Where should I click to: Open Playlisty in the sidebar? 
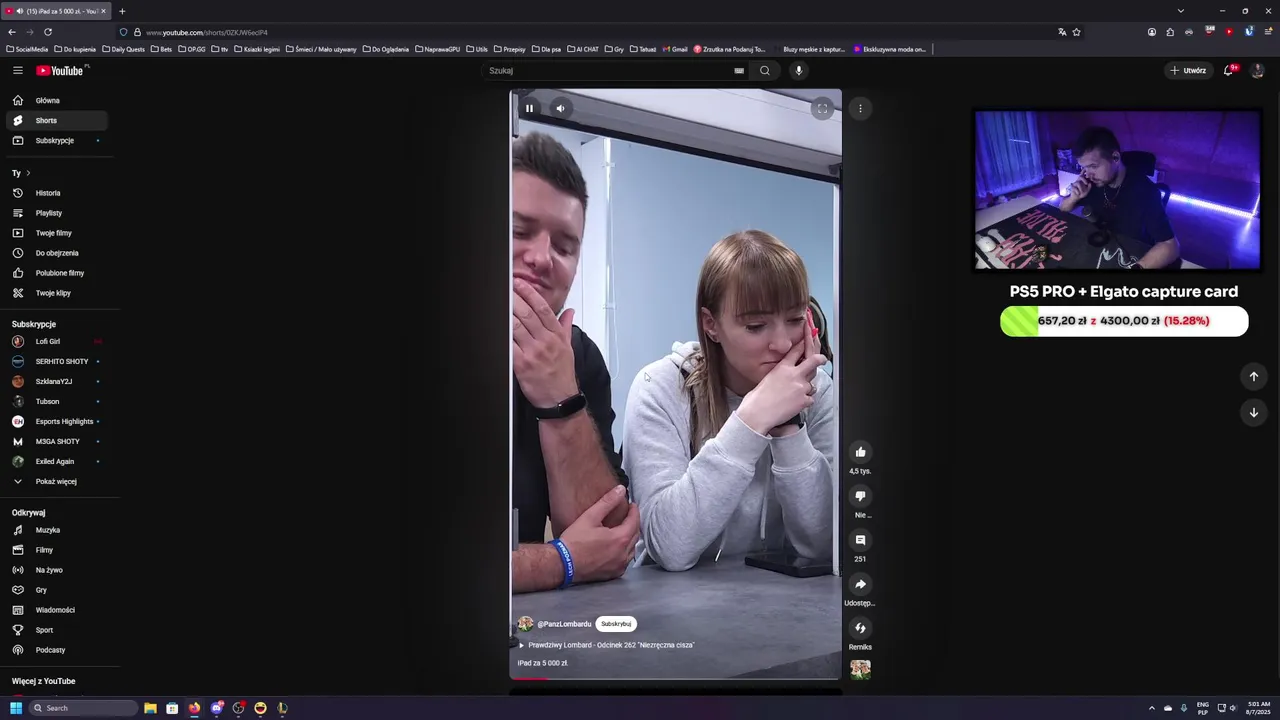click(x=56, y=213)
